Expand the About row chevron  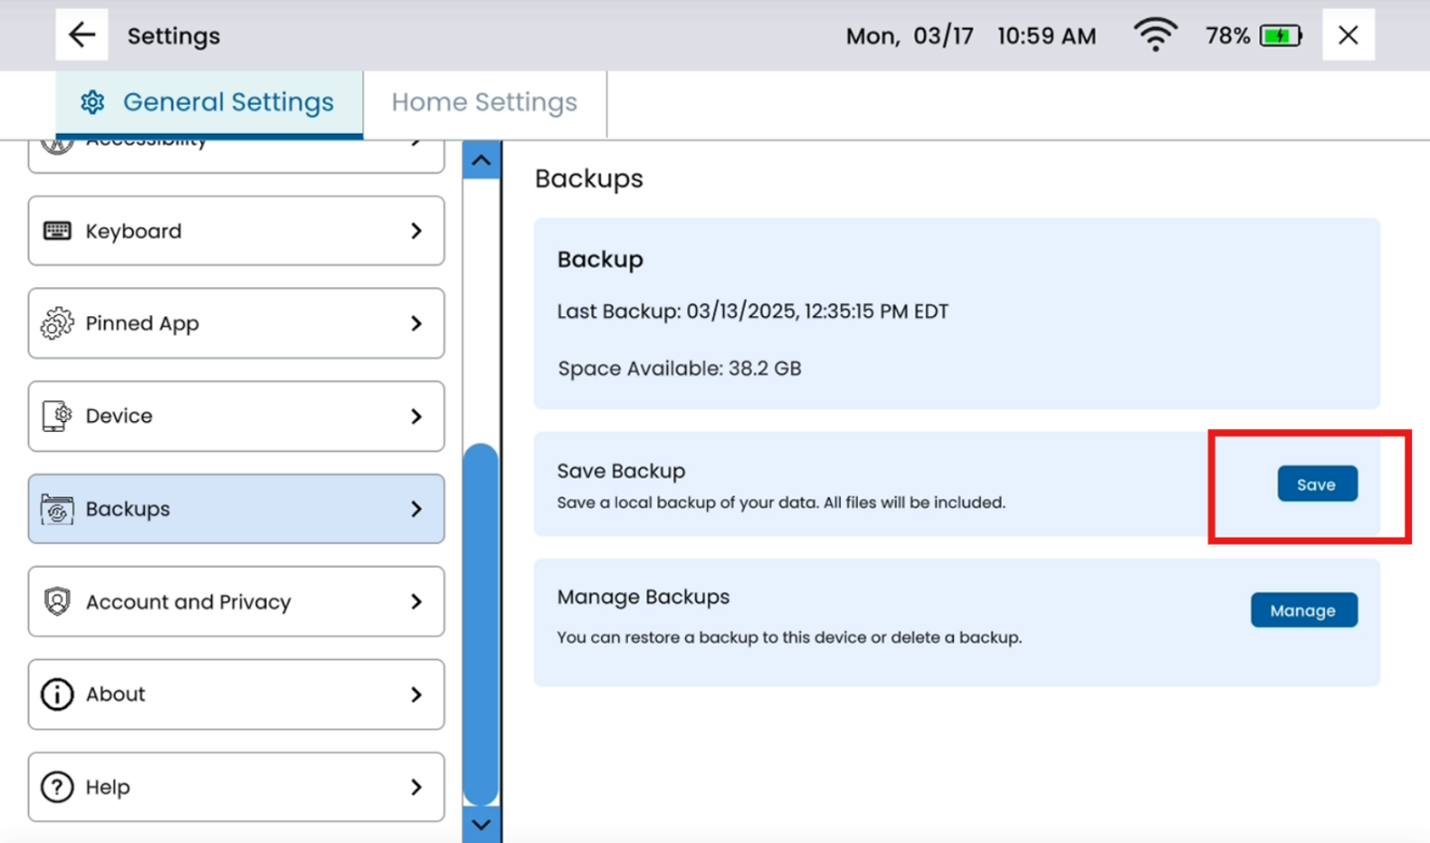416,694
